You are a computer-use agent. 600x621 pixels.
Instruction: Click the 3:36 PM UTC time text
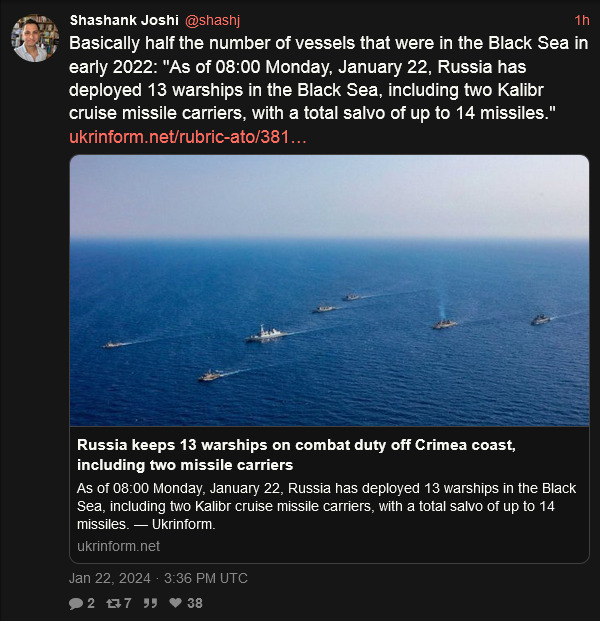206,578
